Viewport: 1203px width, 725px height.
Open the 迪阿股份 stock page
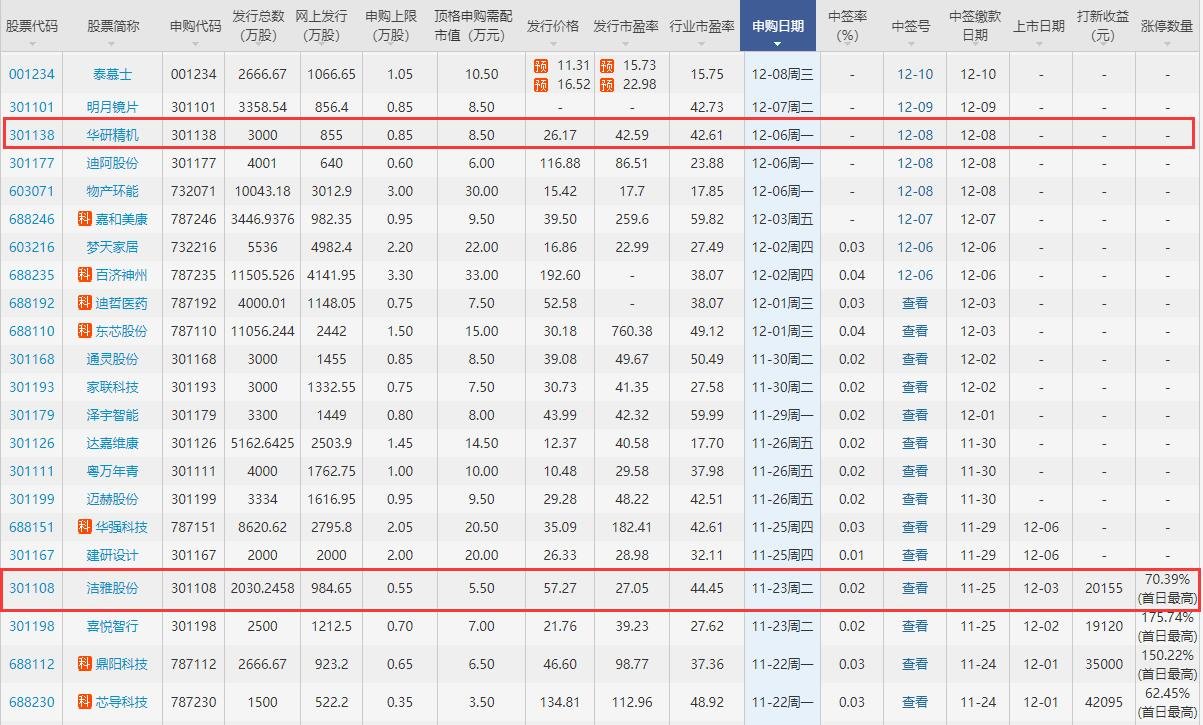(113, 163)
